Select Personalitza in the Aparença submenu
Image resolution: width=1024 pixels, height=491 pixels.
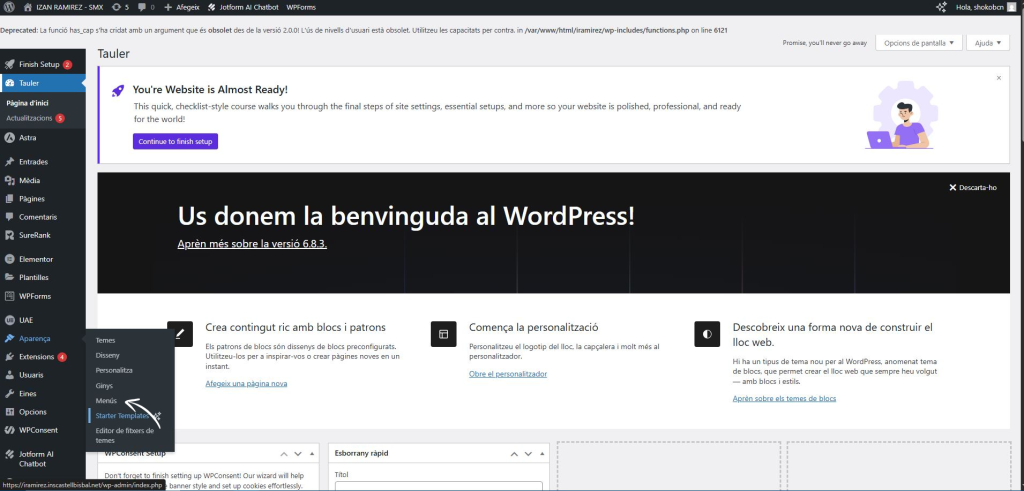114,370
